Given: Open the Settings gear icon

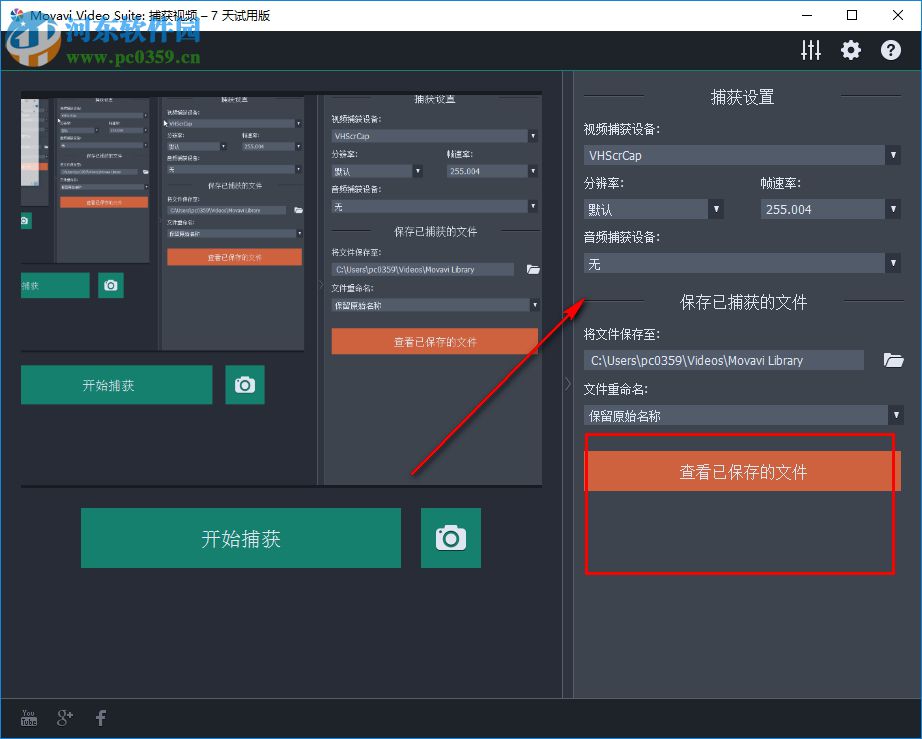Looking at the screenshot, I should (x=850, y=49).
